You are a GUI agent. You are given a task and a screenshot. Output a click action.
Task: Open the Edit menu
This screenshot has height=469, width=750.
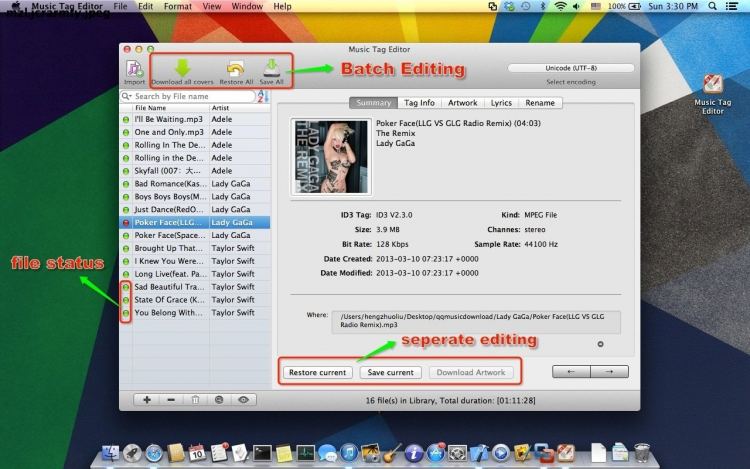[x=145, y=6]
